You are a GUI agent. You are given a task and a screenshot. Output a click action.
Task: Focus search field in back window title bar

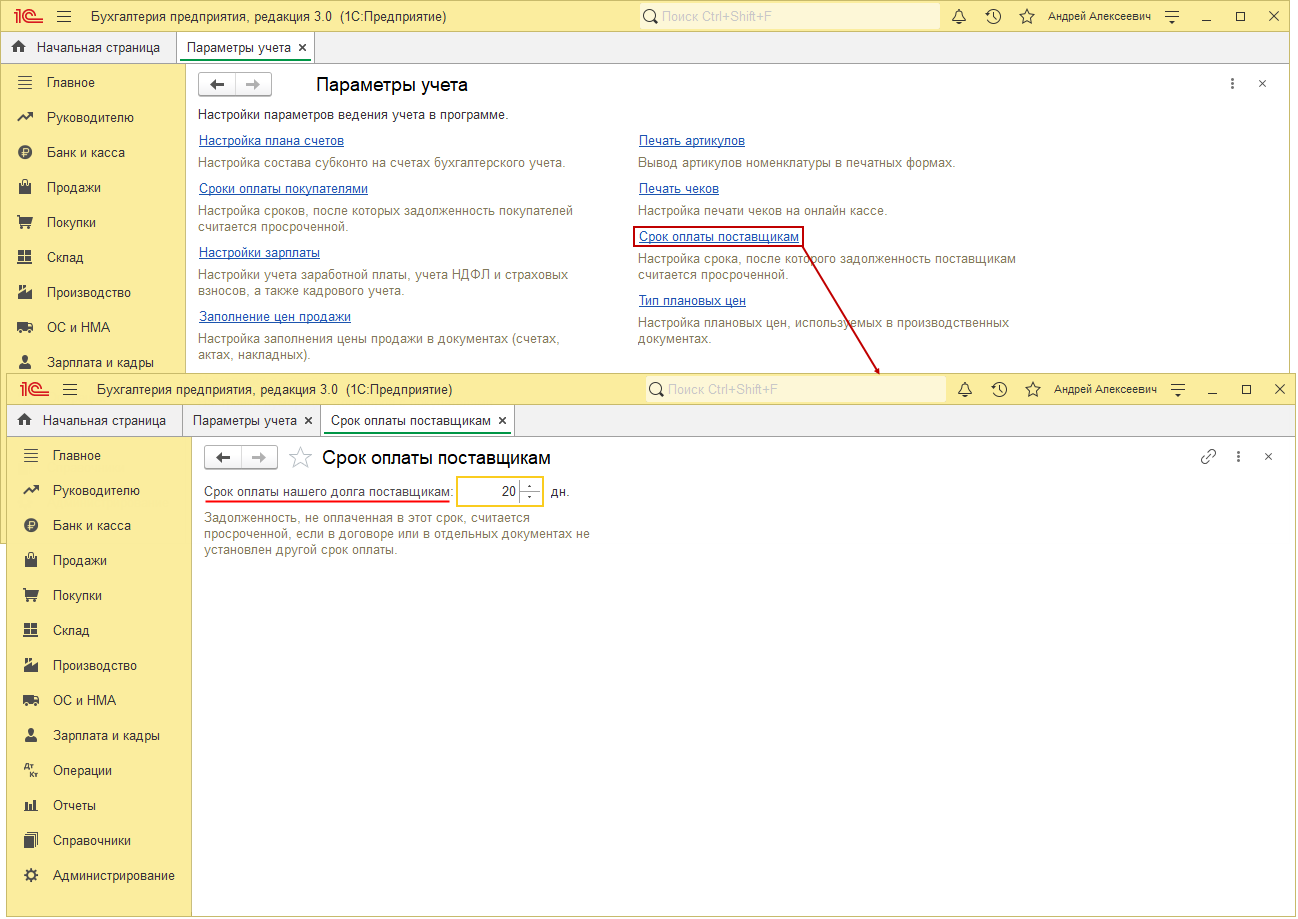(789, 17)
